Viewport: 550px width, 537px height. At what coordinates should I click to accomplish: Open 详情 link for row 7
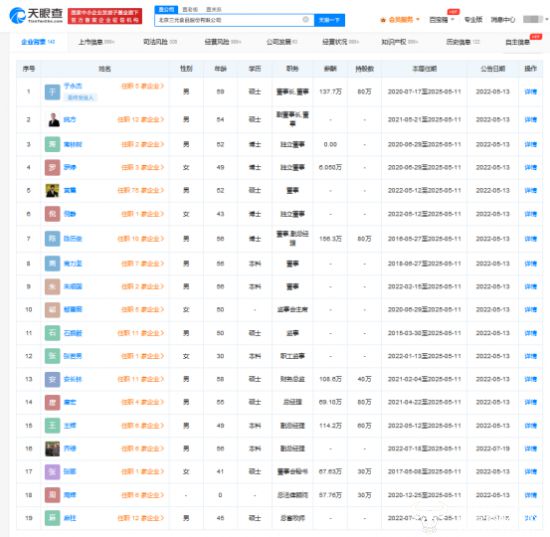(x=530, y=239)
